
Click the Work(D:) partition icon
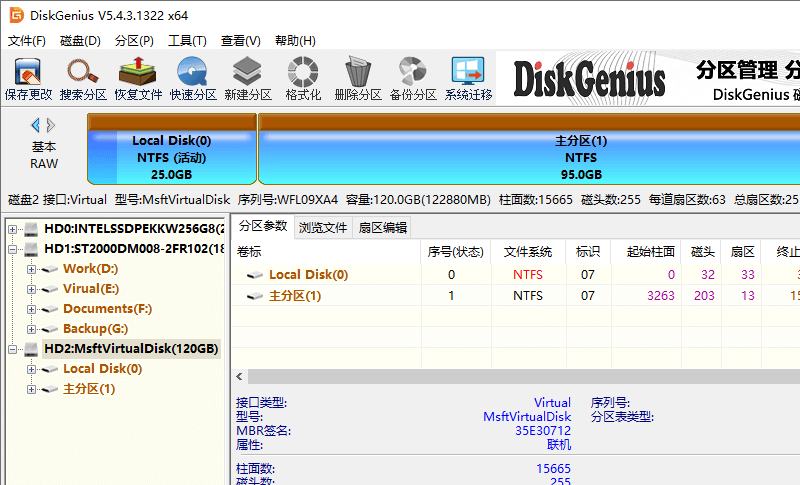(x=49, y=269)
